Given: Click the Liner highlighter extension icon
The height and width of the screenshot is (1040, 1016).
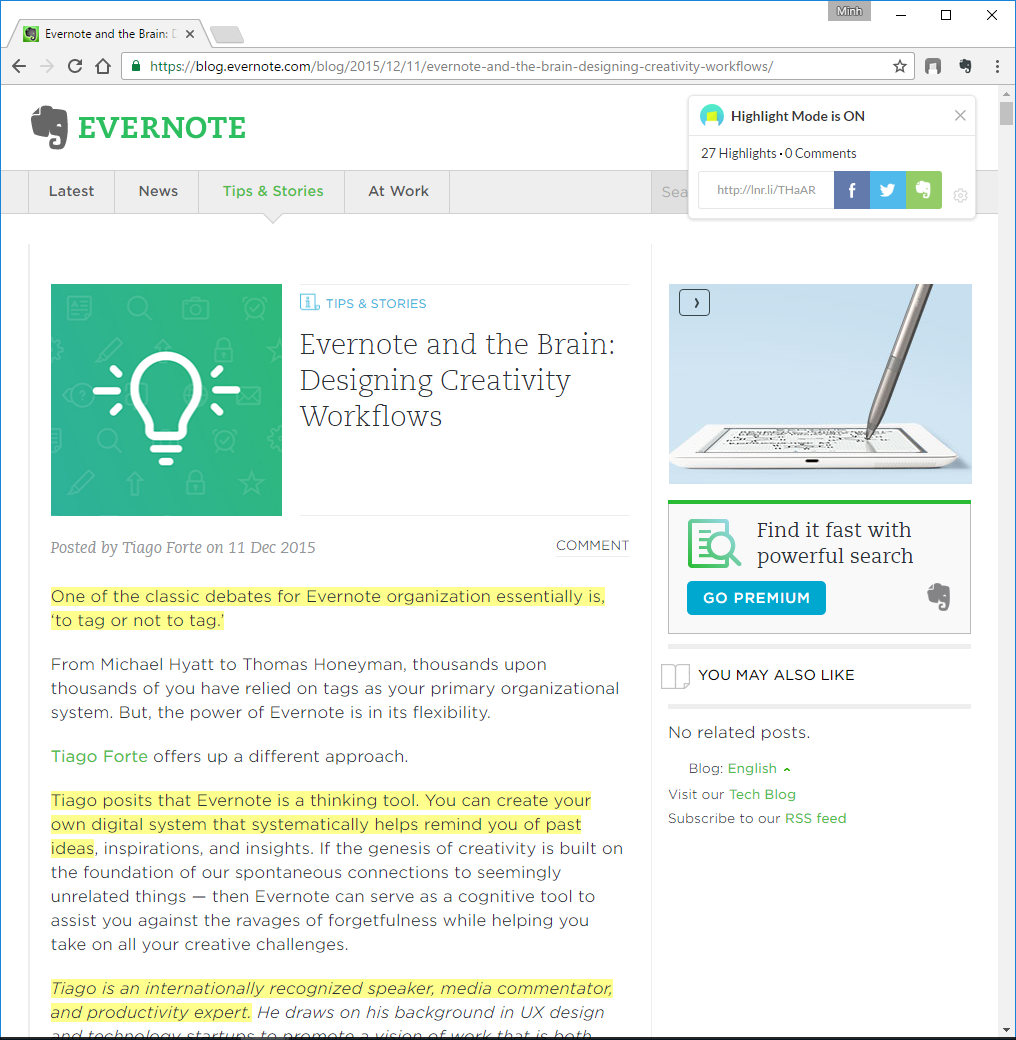Looking at the screenshot, I should click(x=933, y=66).
